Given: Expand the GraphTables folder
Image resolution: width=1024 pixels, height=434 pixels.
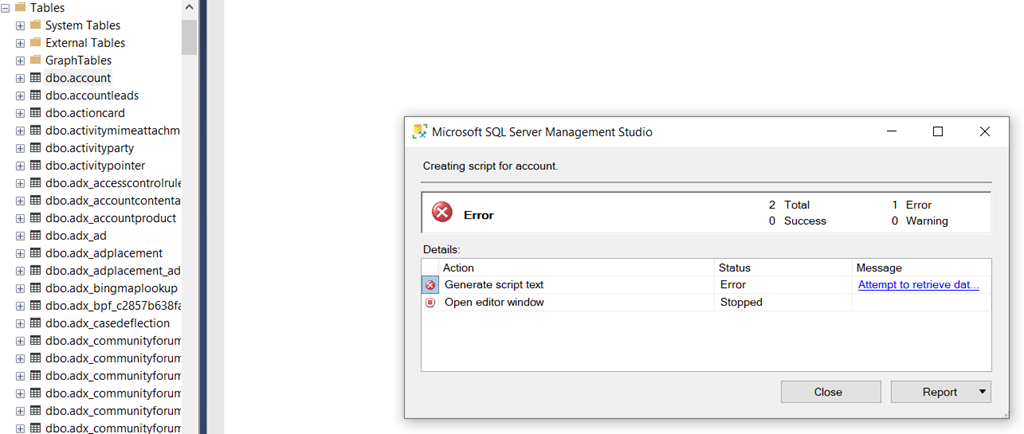Looking at the screenshot, I should click(20, 61).
